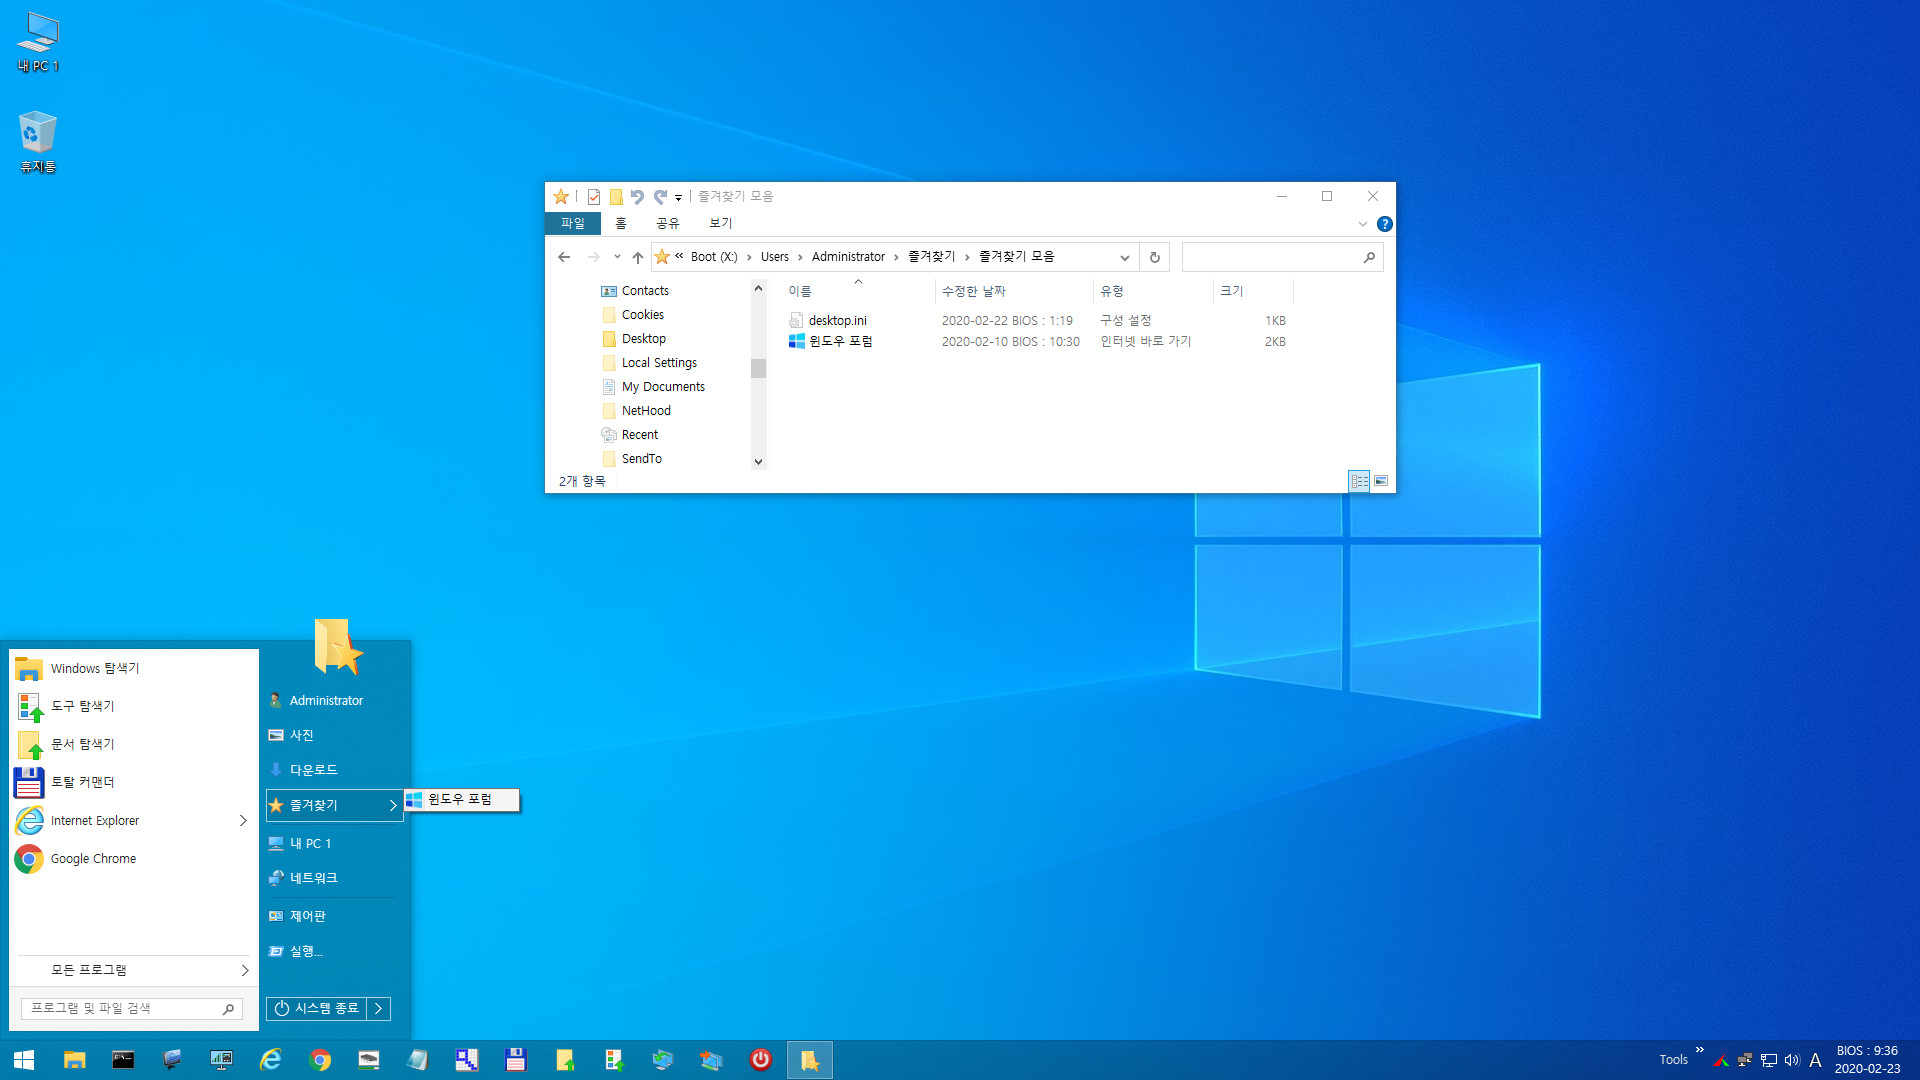Click the Redo arrow in Explorer title bar
1920x1080 pixels.
[x=660, y=197]
